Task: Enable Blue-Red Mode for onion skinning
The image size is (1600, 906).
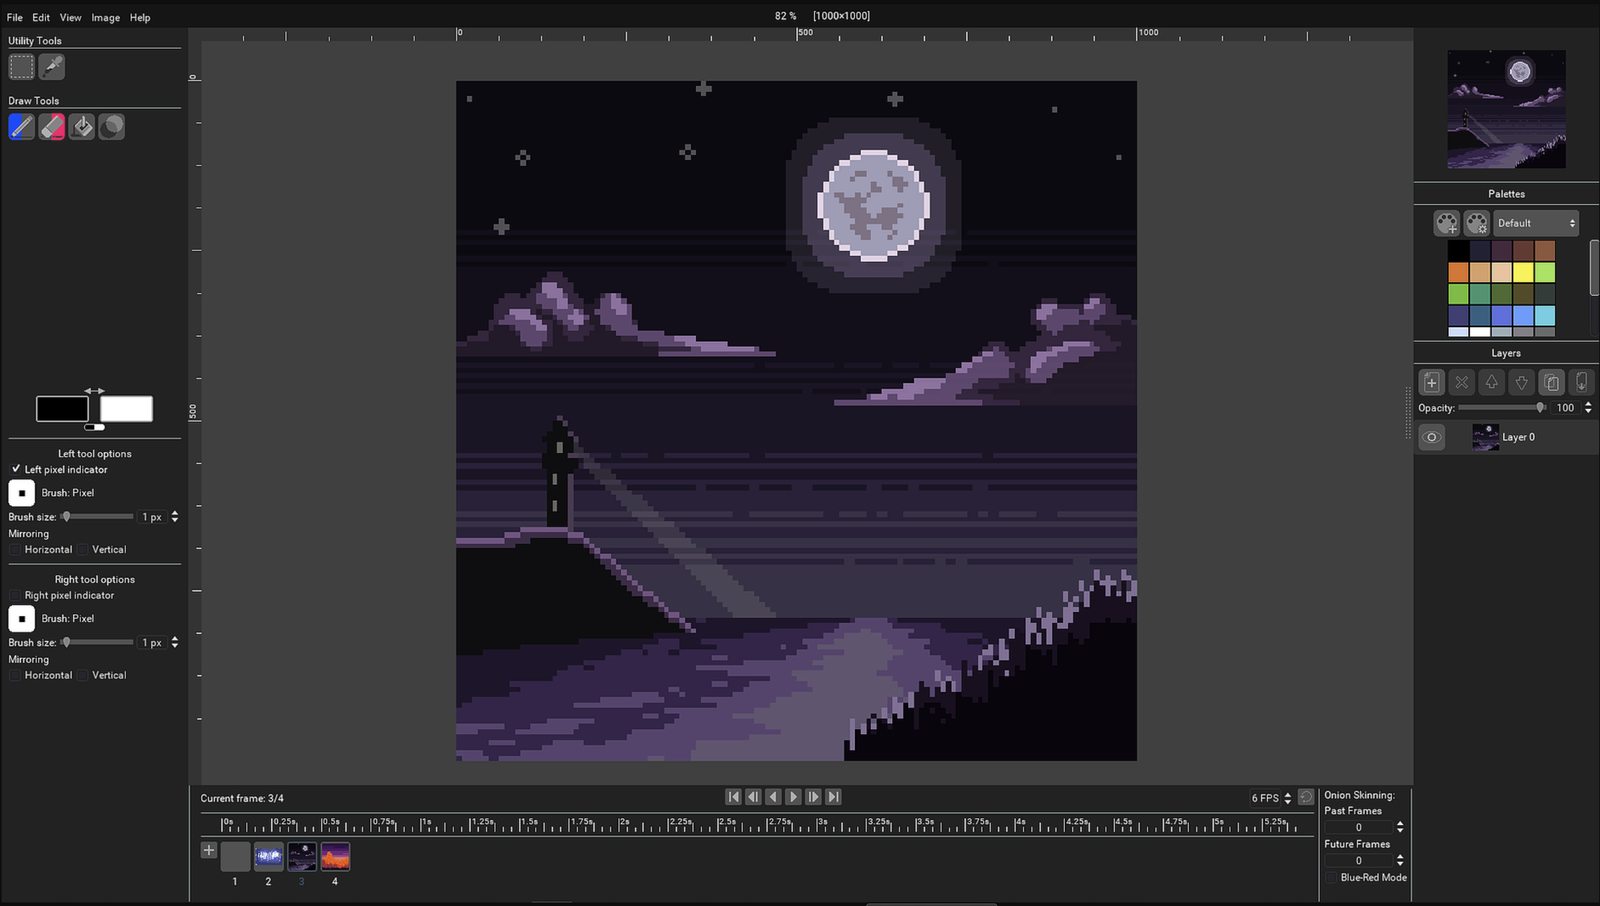Action: coord(1332,877)
